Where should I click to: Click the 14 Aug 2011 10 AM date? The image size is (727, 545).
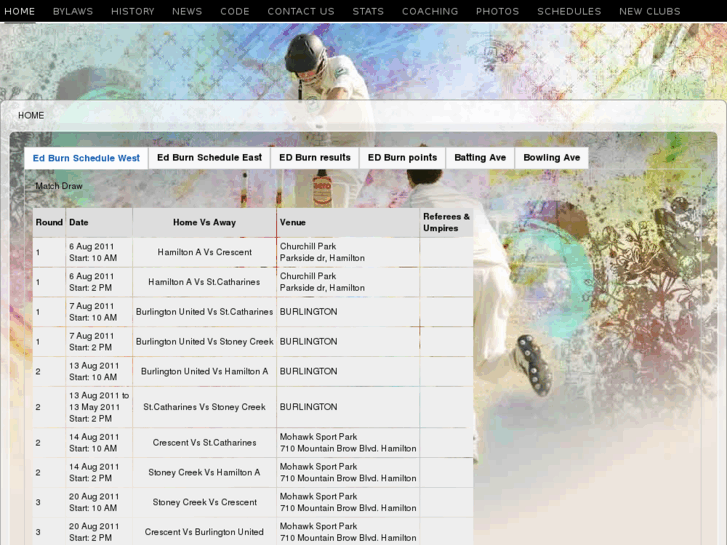tap(94, 442)
